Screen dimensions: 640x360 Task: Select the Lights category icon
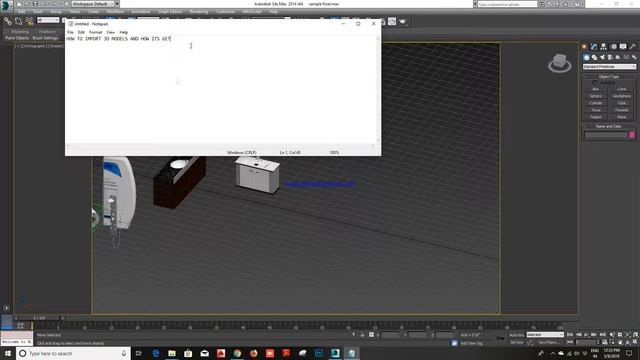(x=602, y=57)
